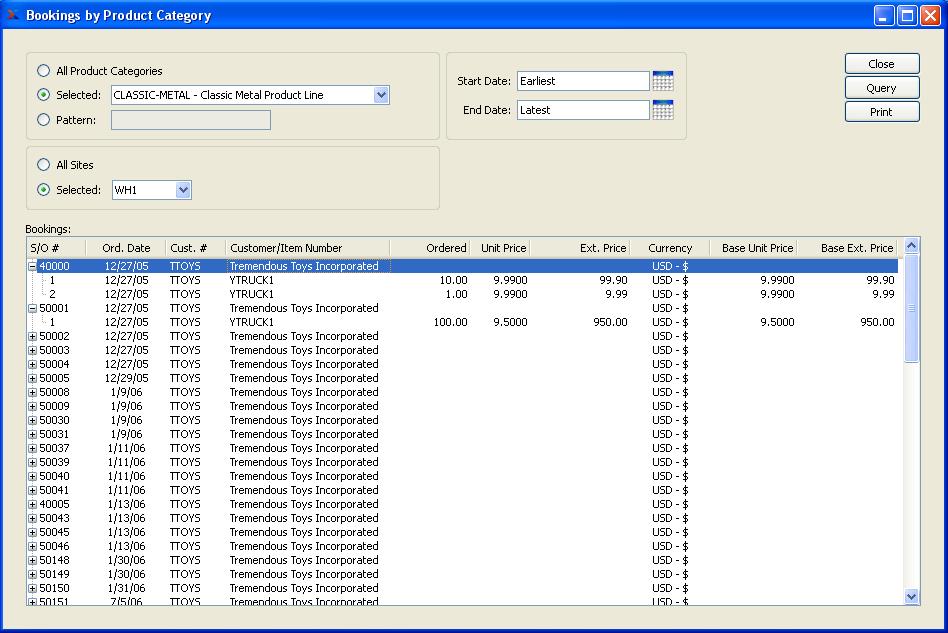Screen dimensions: 948x633
Task: Expand sales order 50148 row
Action: point(32,561)
